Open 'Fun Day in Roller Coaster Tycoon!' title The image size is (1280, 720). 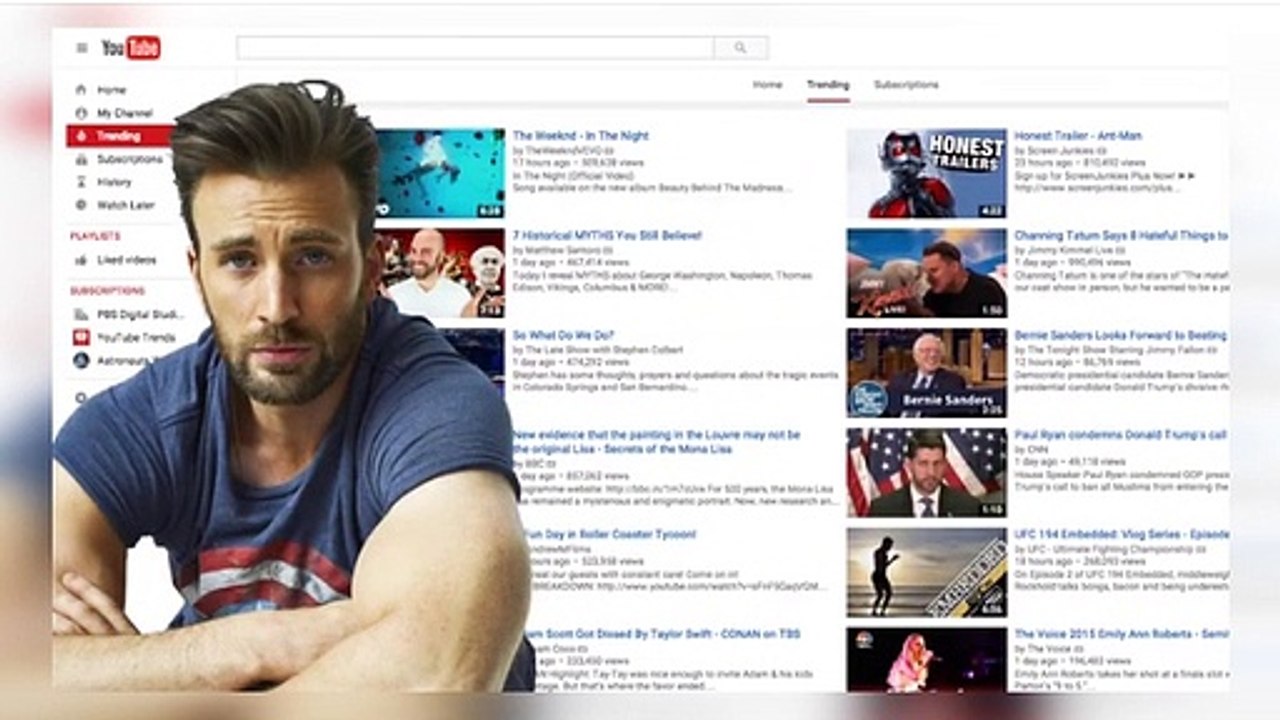610,535
